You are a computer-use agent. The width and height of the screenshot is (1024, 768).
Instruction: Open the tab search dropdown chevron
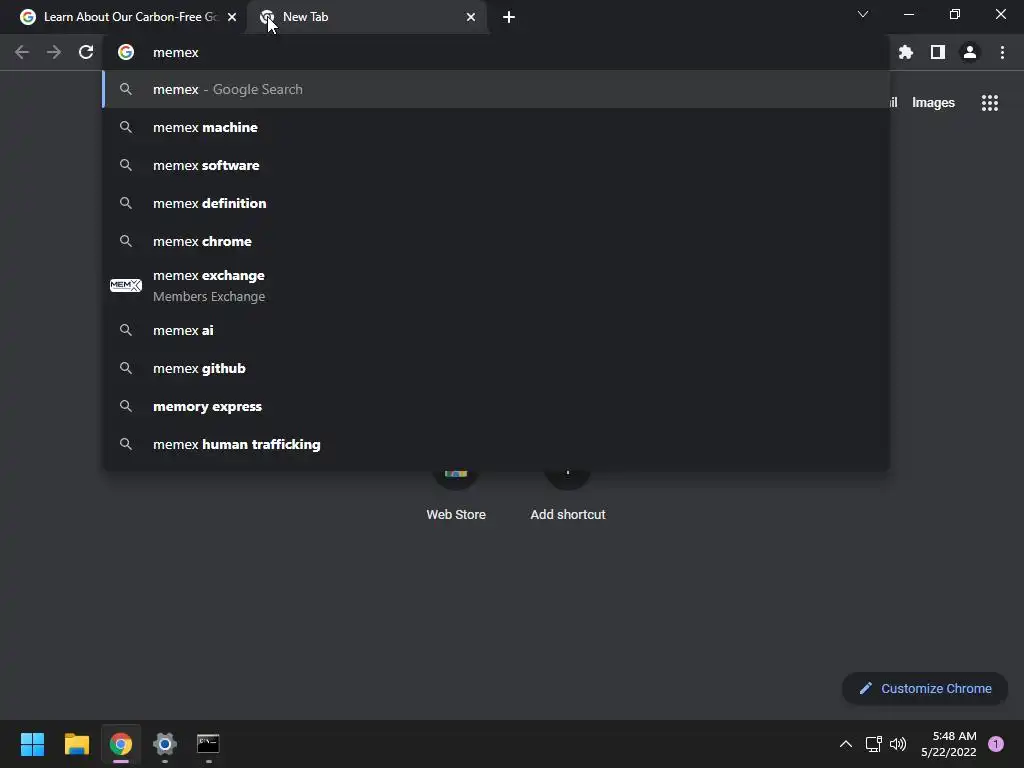coord(863,14)
